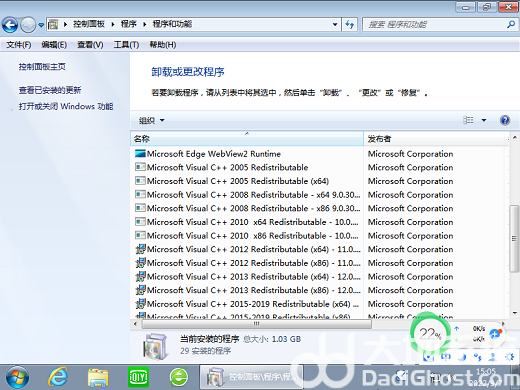Click the horizontal scrollbar left arrow
The width and height of the screenshot is (520, 390).
135,324
